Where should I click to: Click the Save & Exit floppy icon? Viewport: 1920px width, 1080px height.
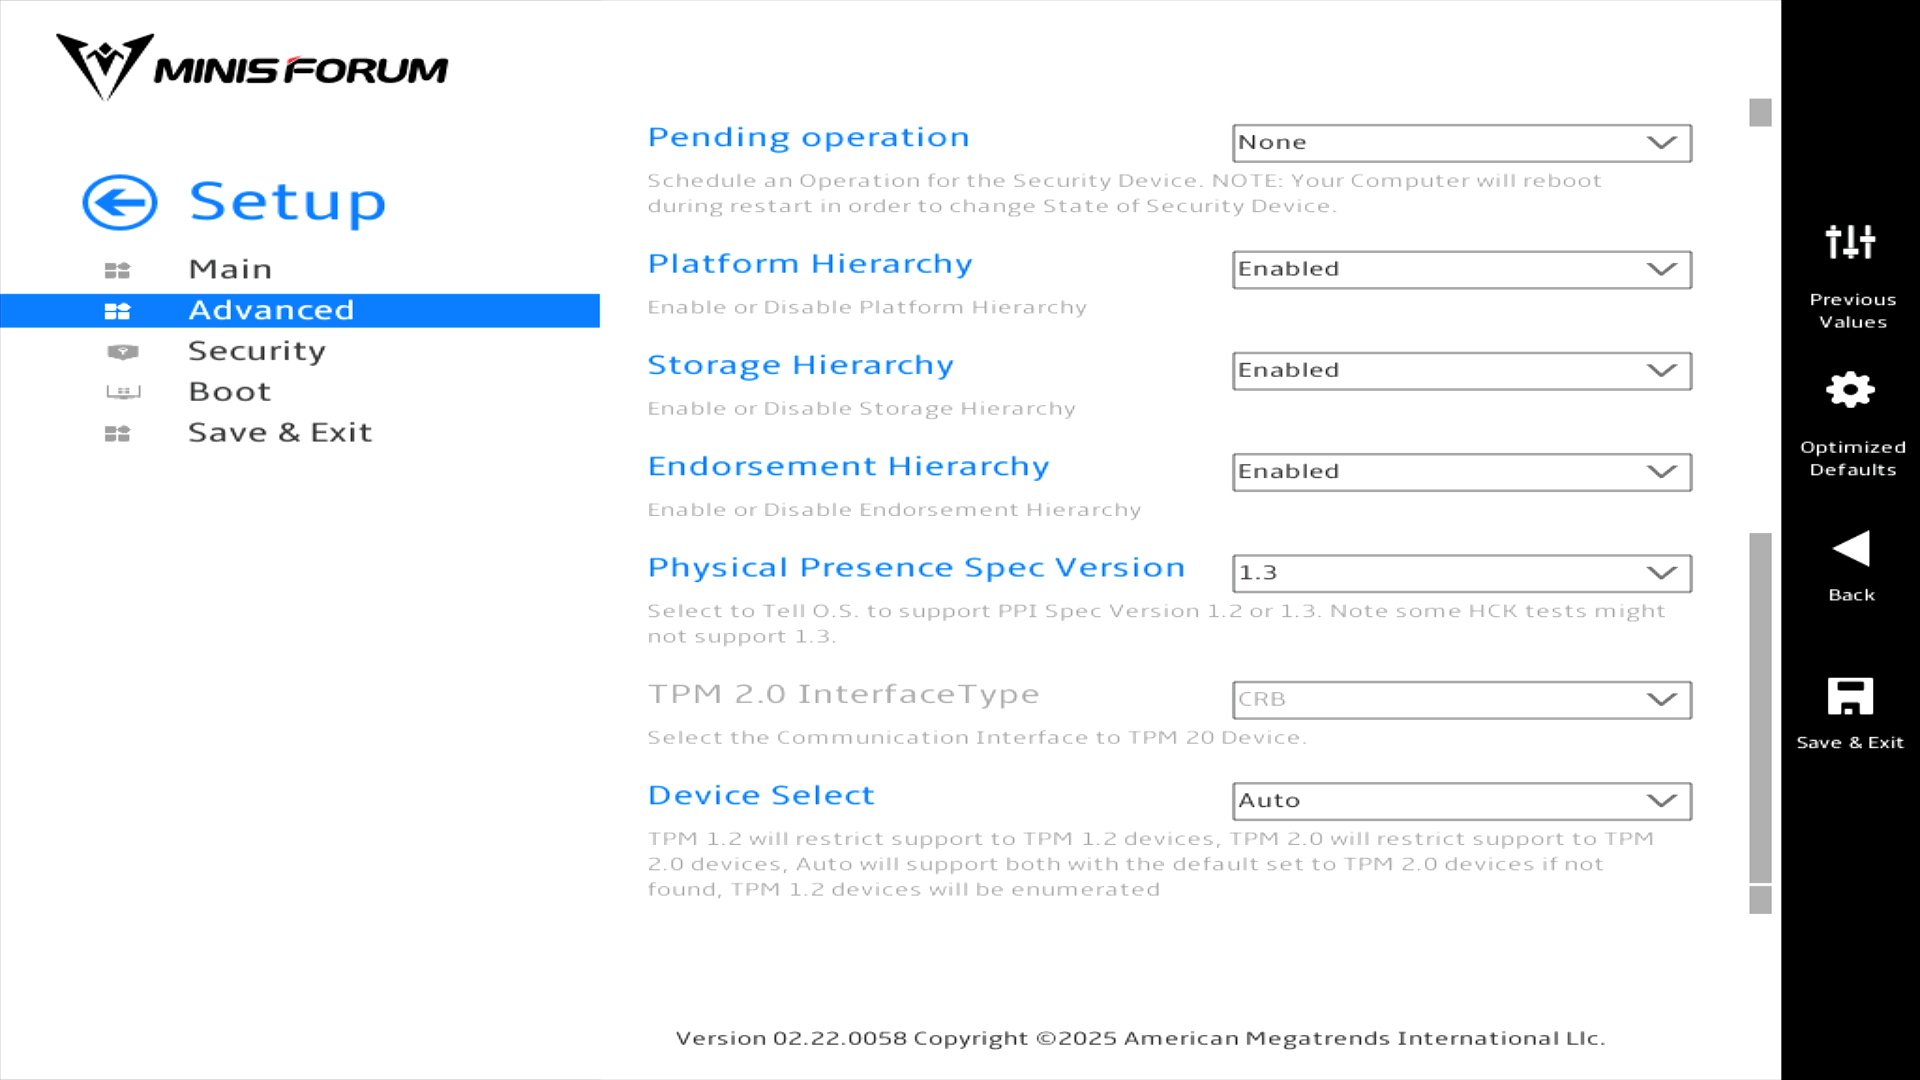(x=1850, y=697)
